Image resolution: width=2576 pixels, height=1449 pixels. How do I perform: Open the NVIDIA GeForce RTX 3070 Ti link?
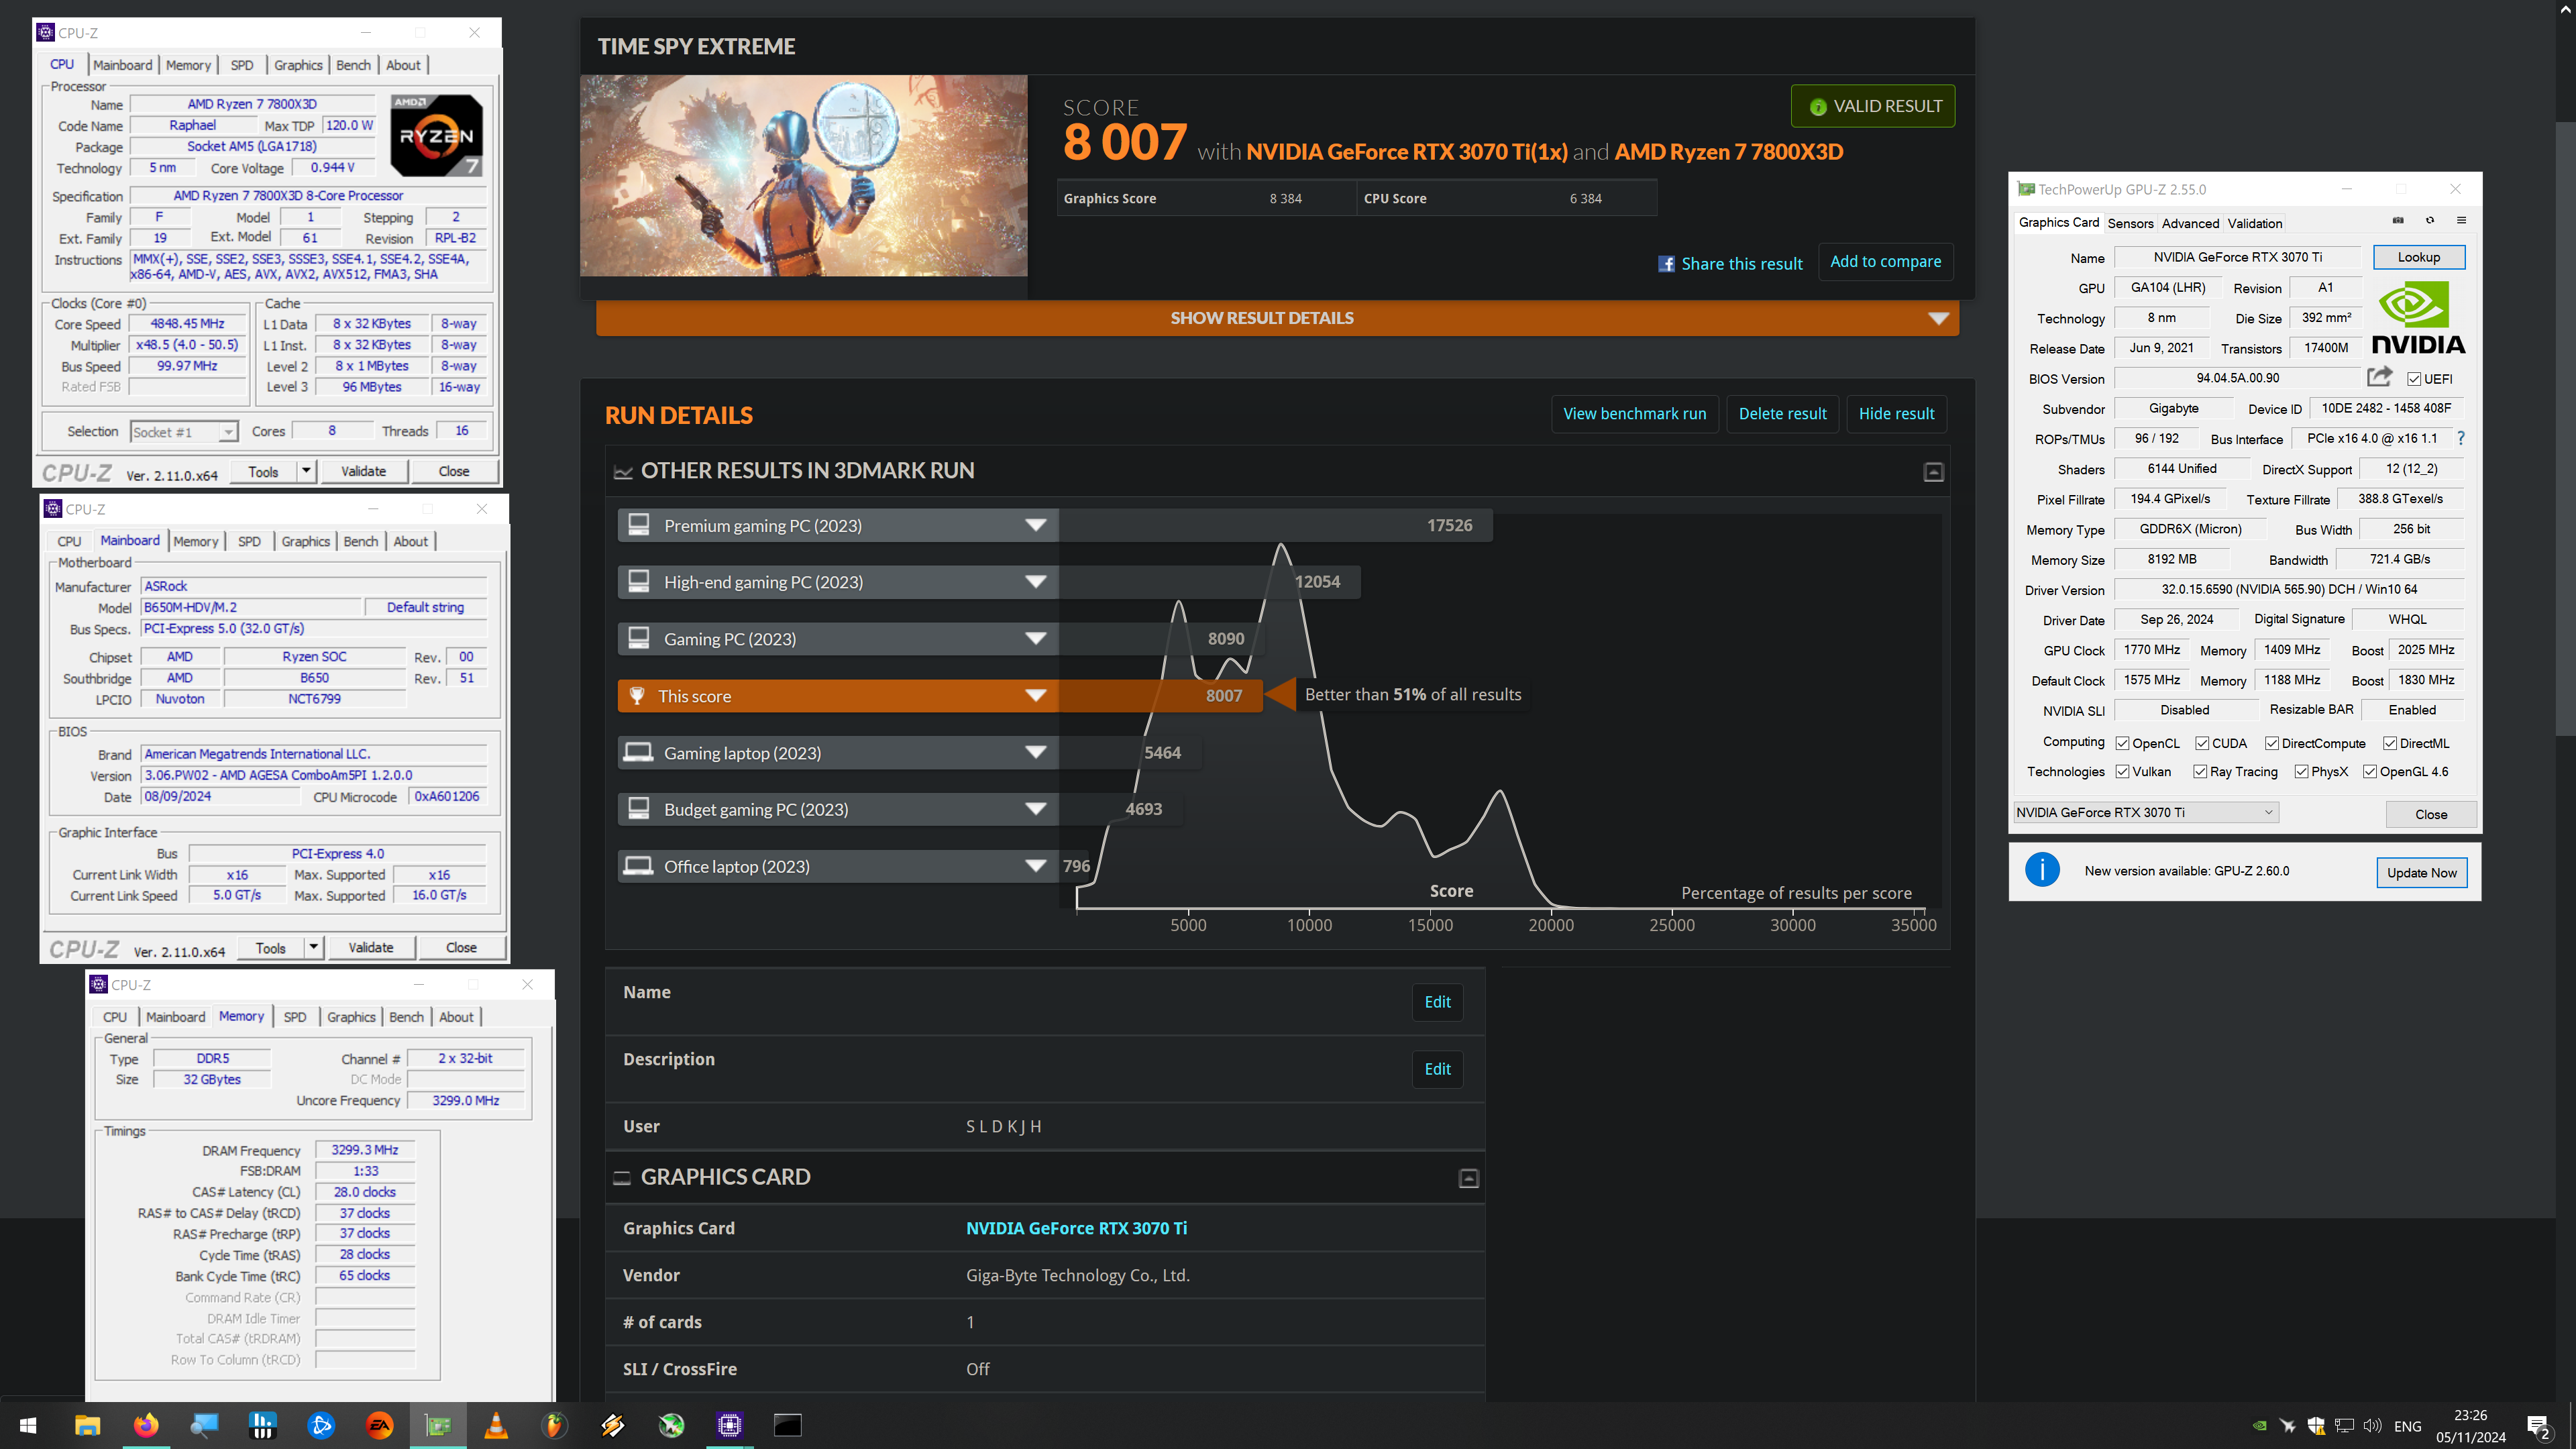pyautogui.click(x=1076, y=1228)
